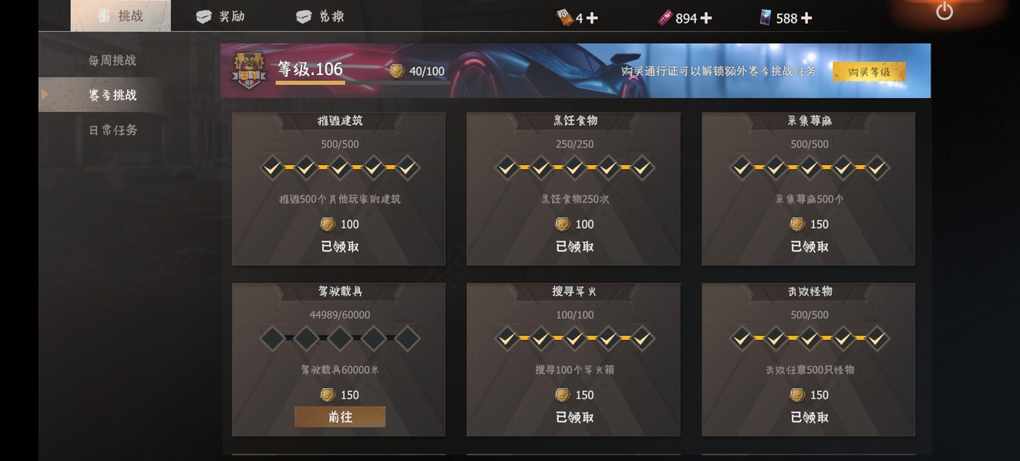Click the 前往 go button
1020x461 pixels.
click(340, 417)
